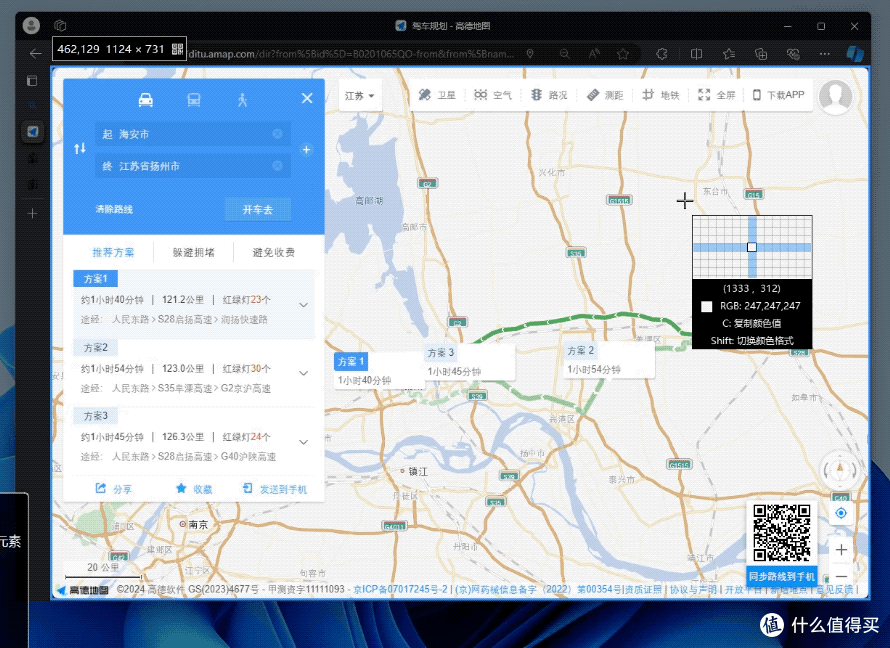Expand 方案3 route details chevron
The image size is (890, 648).
[304, 442]
